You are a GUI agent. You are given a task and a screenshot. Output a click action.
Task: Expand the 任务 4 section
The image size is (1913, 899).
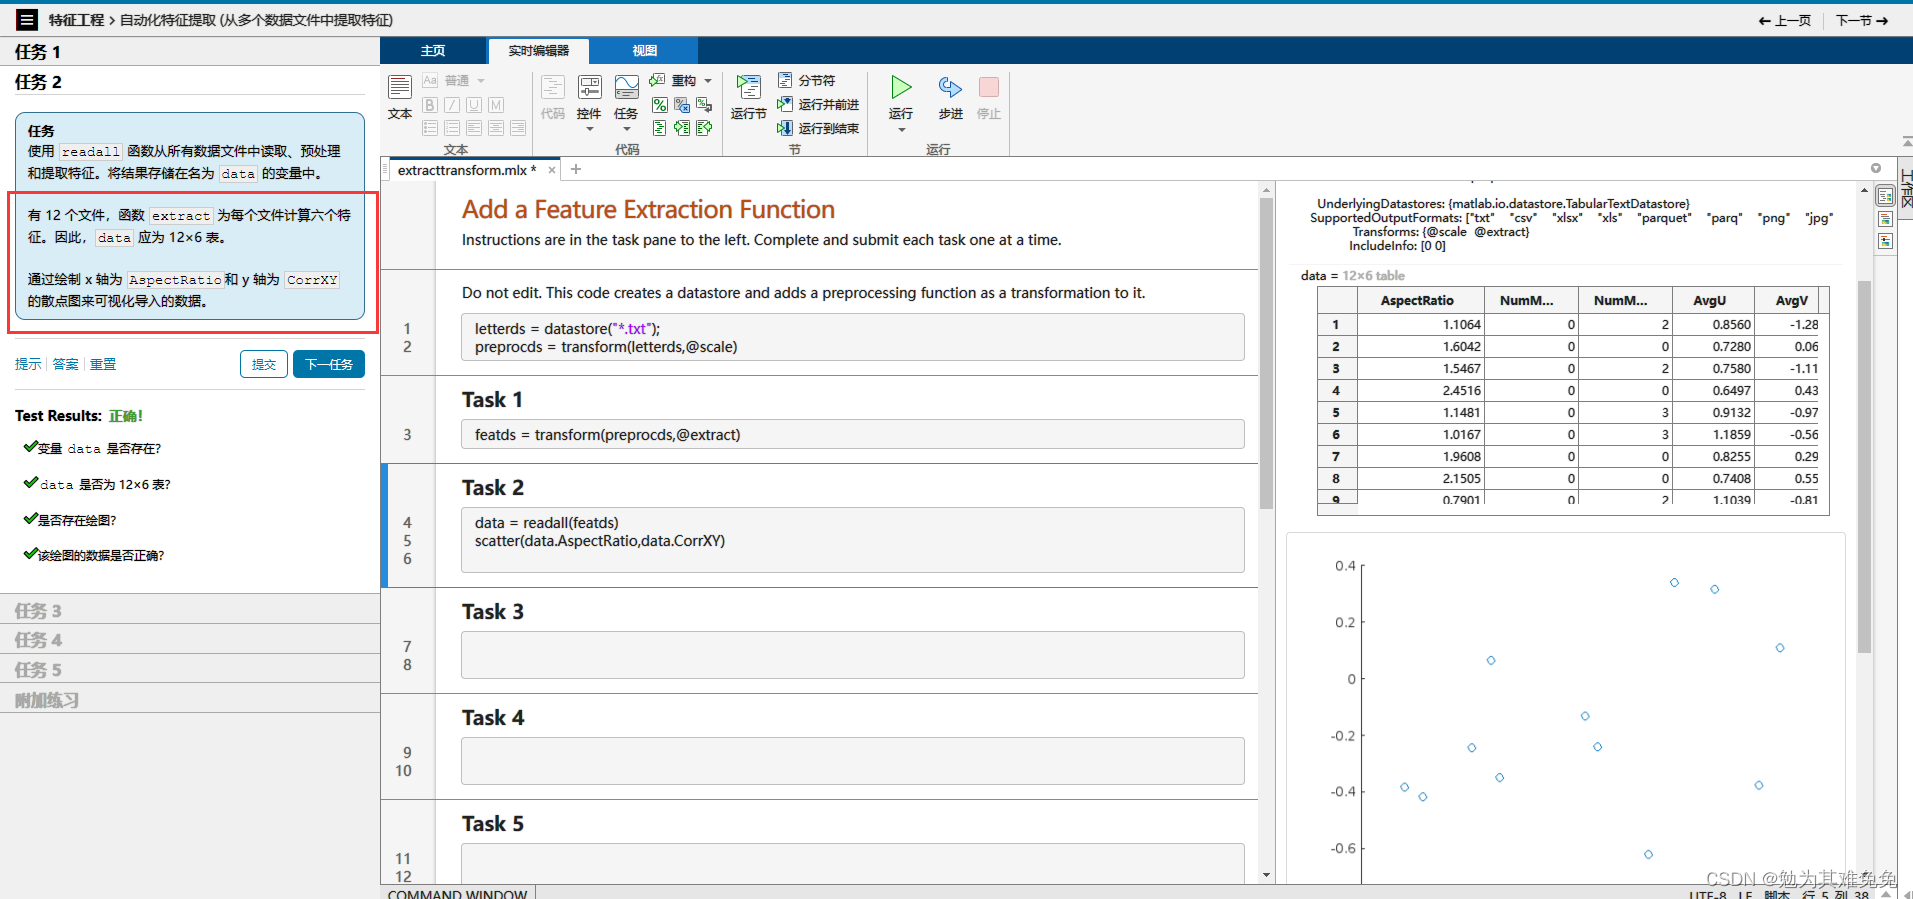[190, 640]
